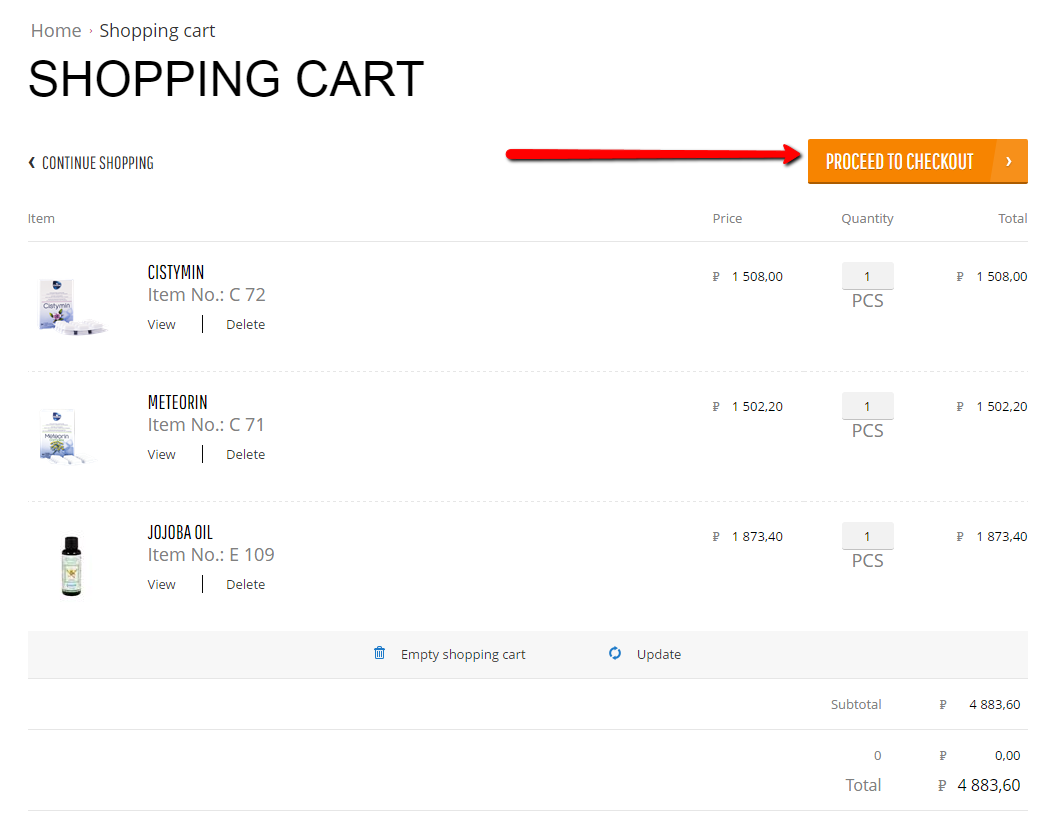The image size is (1047, 817).
Task: Open the Jojoba Oil bottle thumbnail
Action: tap(71, 565)
